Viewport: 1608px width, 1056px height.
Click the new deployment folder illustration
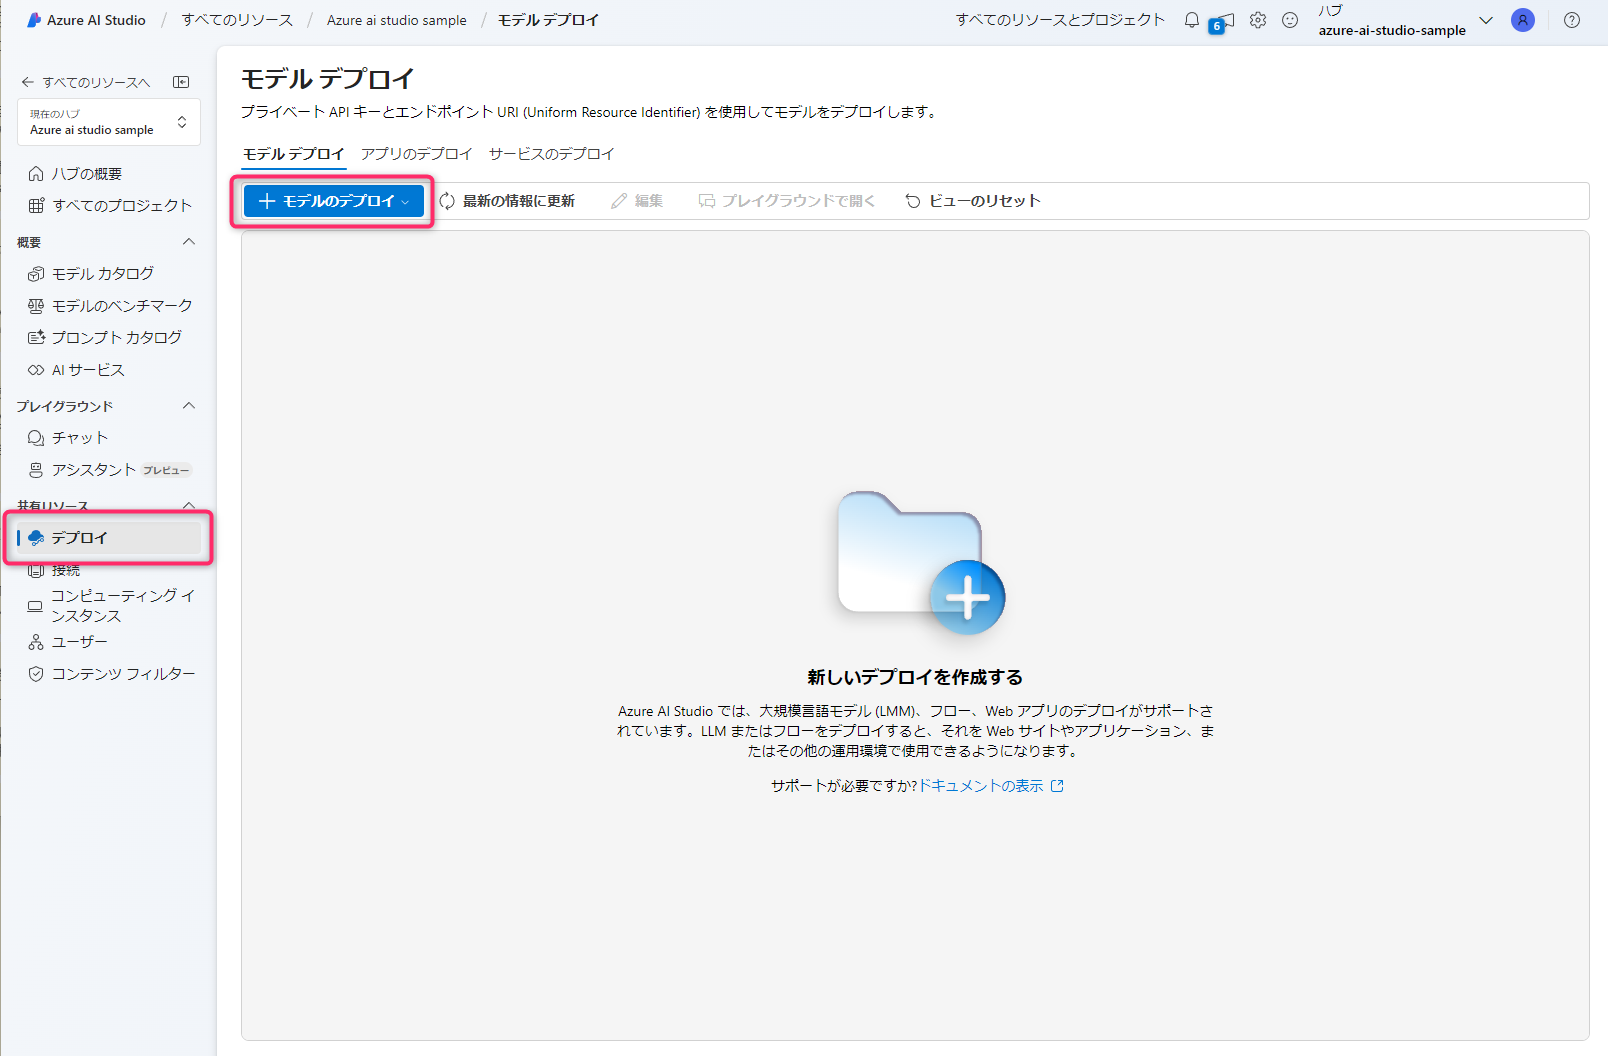point(921,562)
